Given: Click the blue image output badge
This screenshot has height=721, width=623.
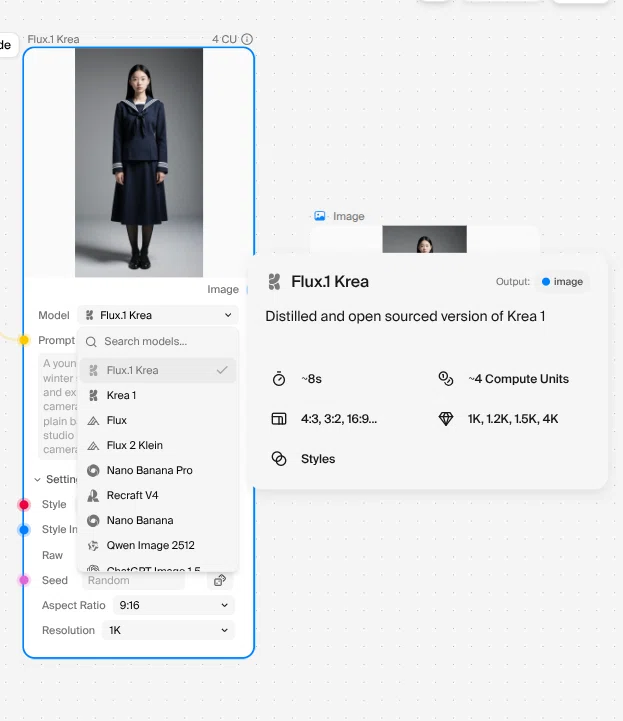Looking at the screenshot, I should pyautogui.click(x=562, y=281).
